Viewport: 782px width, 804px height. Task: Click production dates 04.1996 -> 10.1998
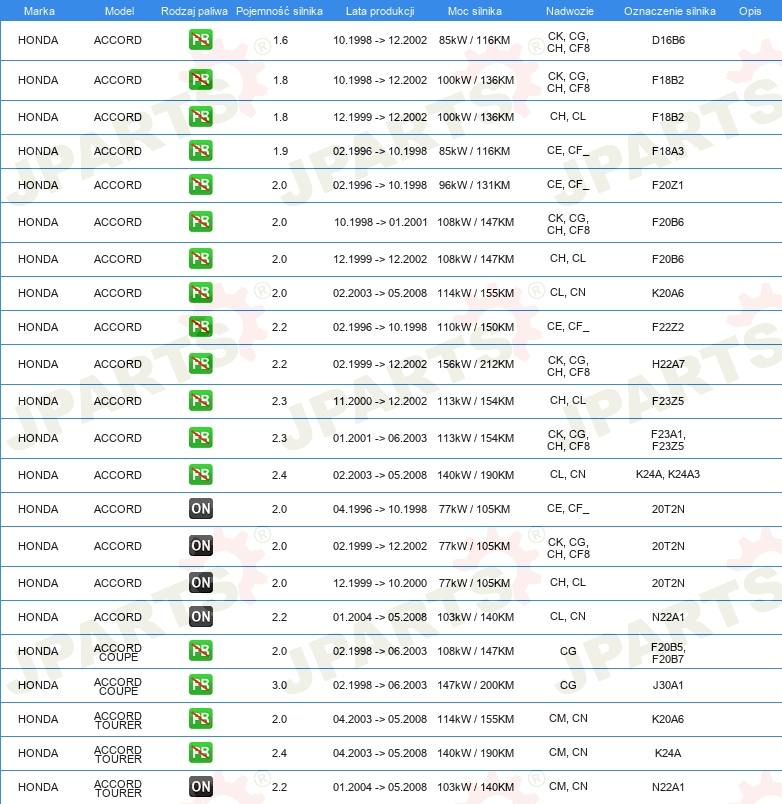[380, 509]
